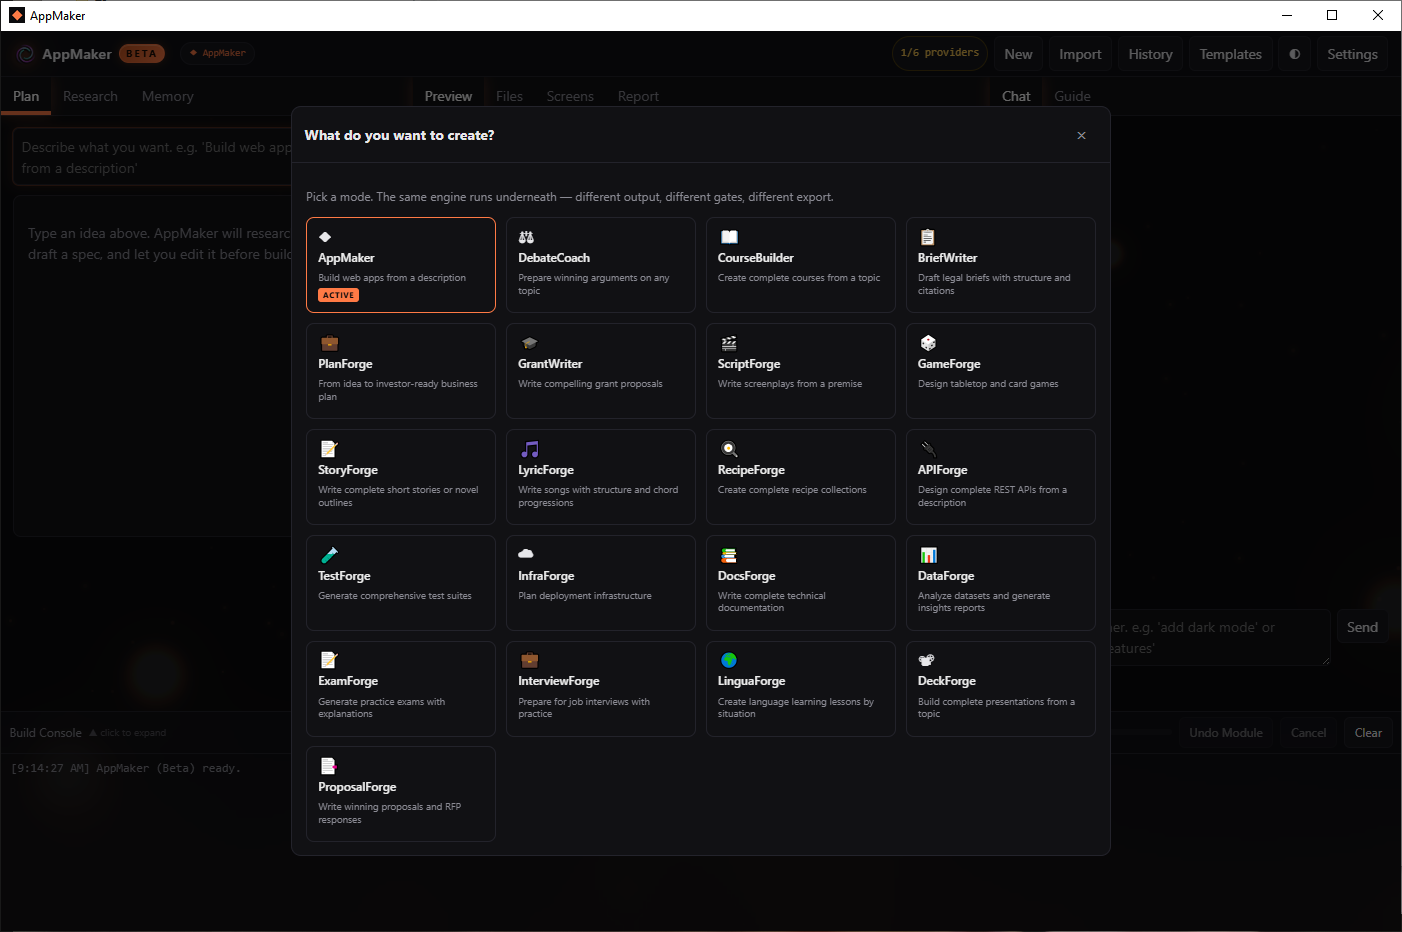This screenshot has height=932, width=1402.
Task: Click the InfraForge cloud icon
Action: coord(526,553)
